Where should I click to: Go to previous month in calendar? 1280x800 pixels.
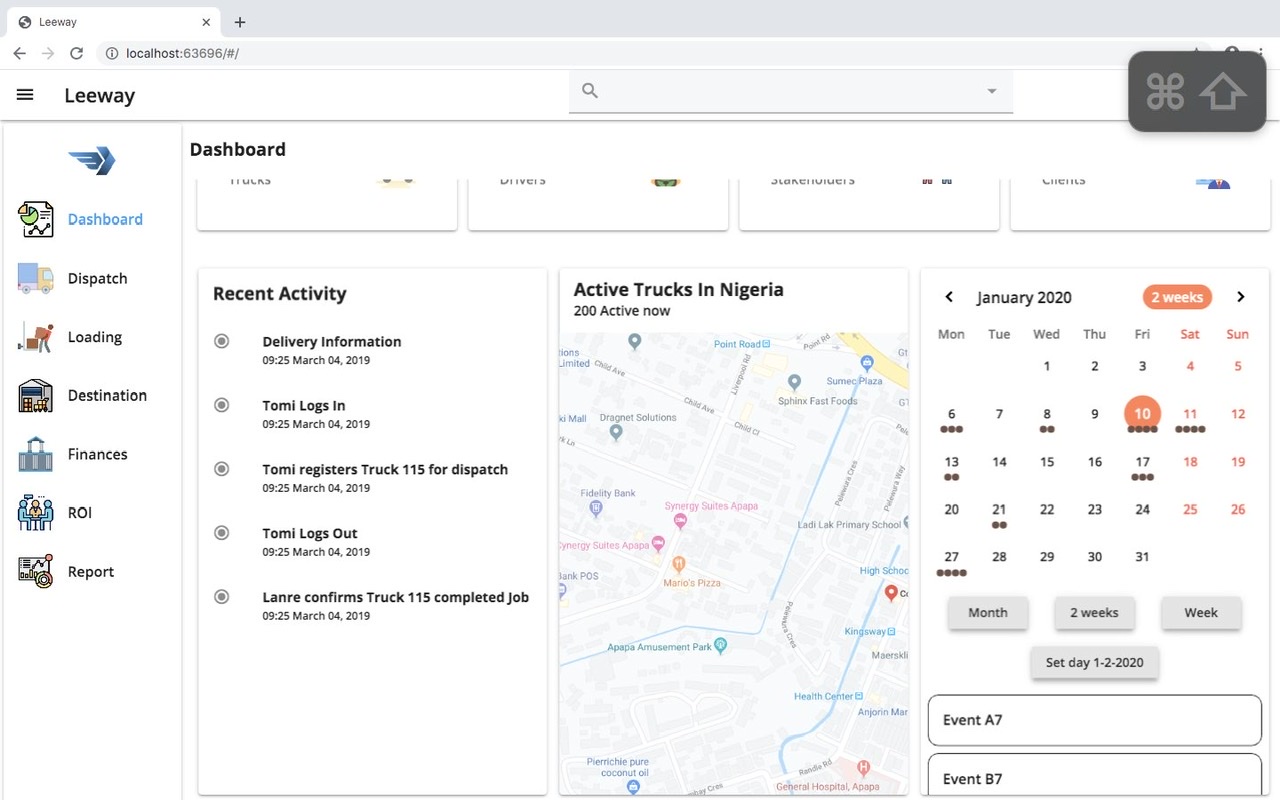(949, 297)
